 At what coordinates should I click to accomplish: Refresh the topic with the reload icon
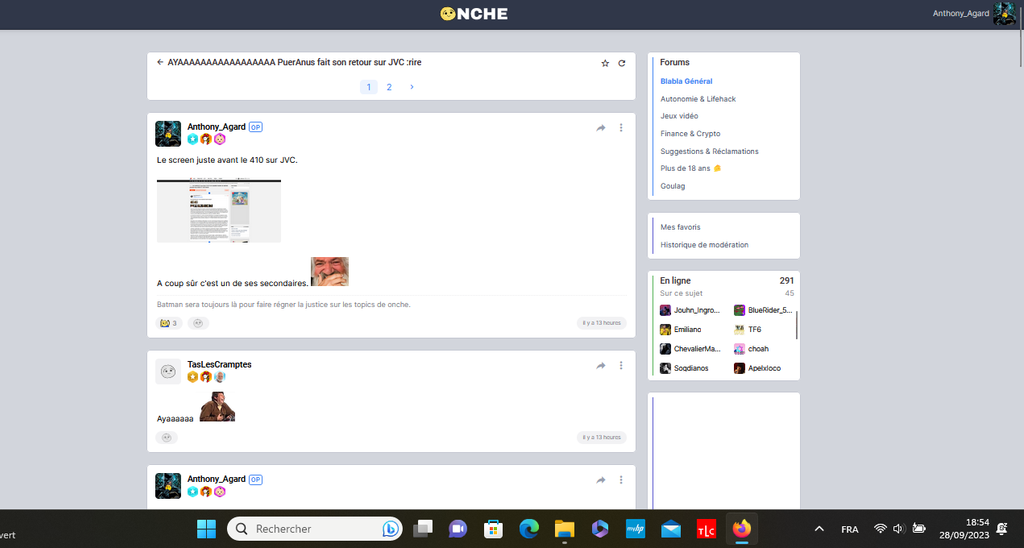621,63
